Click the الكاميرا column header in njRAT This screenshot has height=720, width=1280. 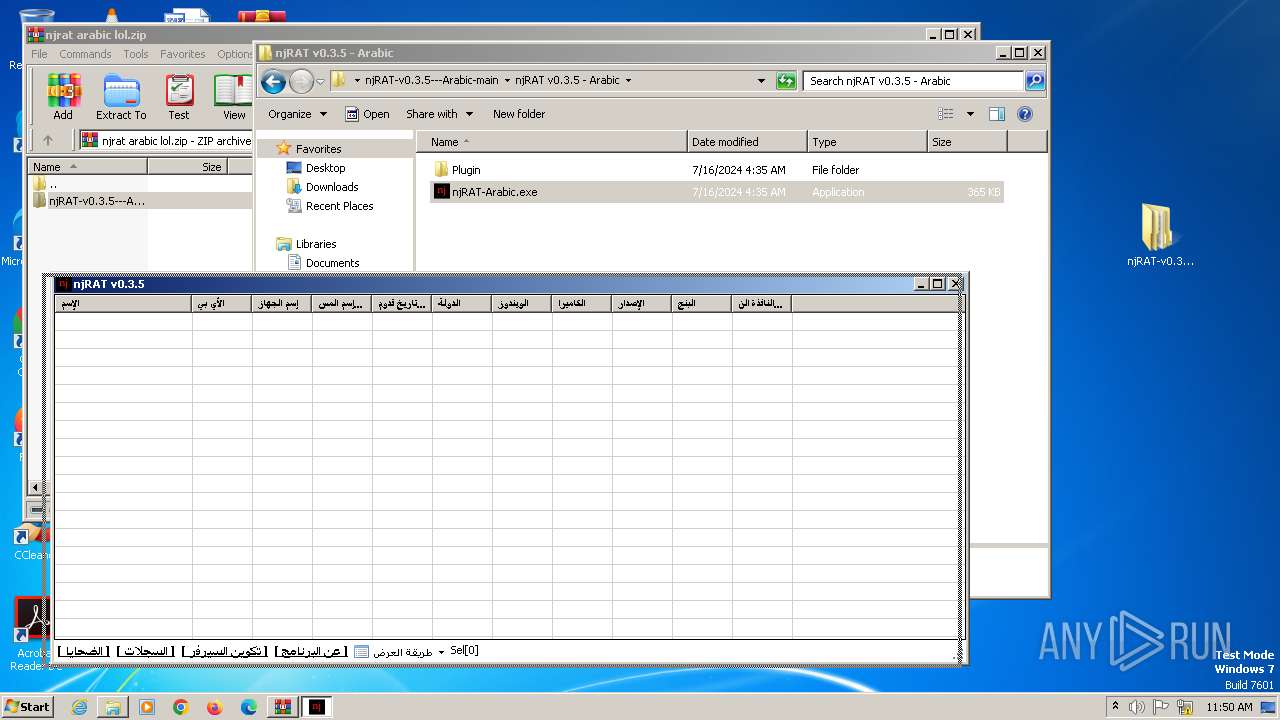pos(582,303)
